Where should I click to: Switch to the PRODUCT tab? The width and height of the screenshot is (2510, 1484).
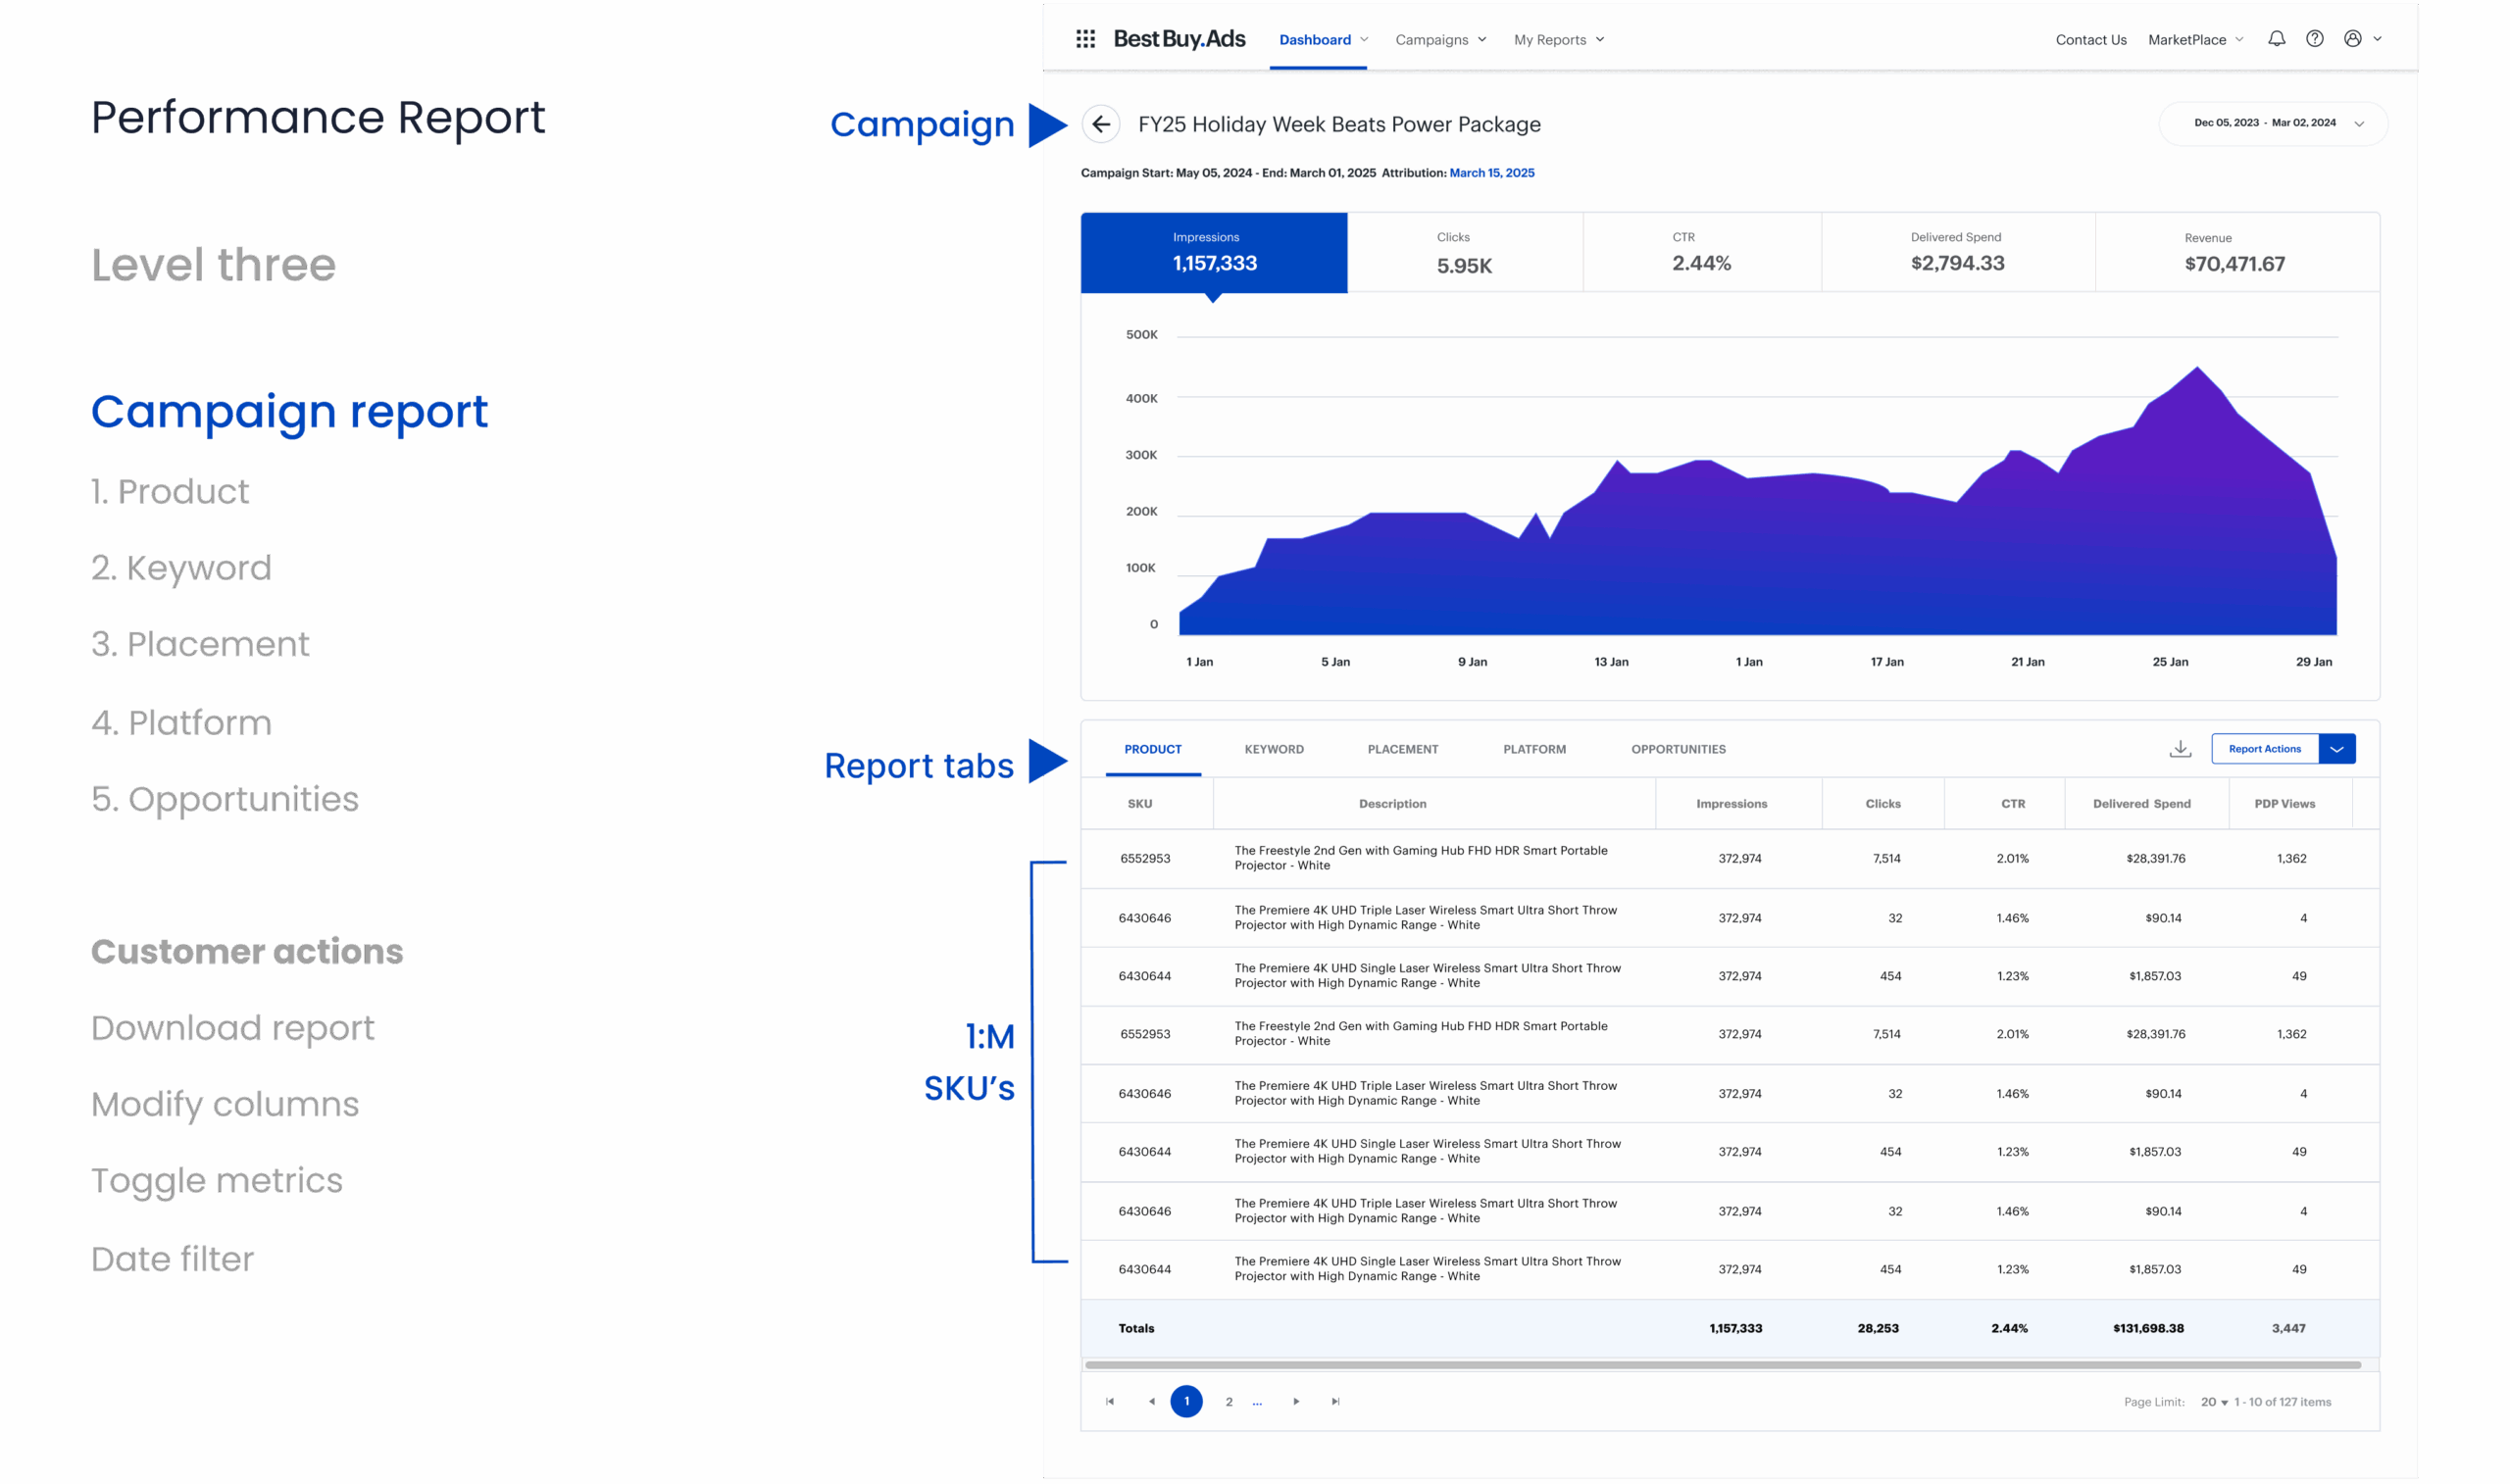[x=1152, y=749]
